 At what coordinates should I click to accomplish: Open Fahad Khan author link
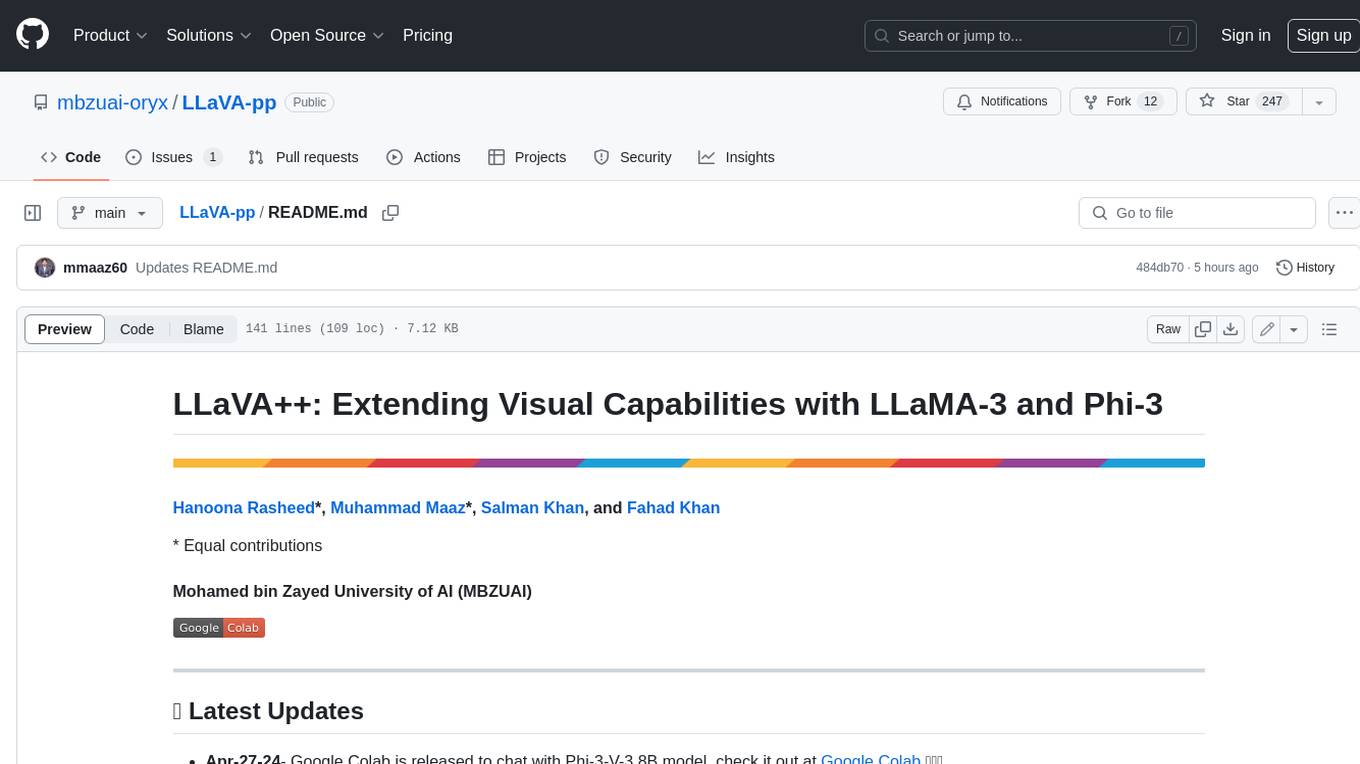[x=673, y=508]
